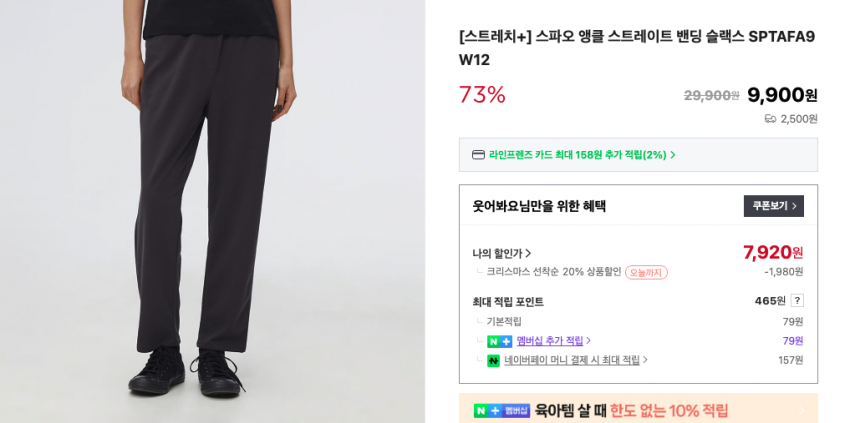Expand the chevron after 멤버십 추가 적립
850x423 pixels.
[589, 341]
